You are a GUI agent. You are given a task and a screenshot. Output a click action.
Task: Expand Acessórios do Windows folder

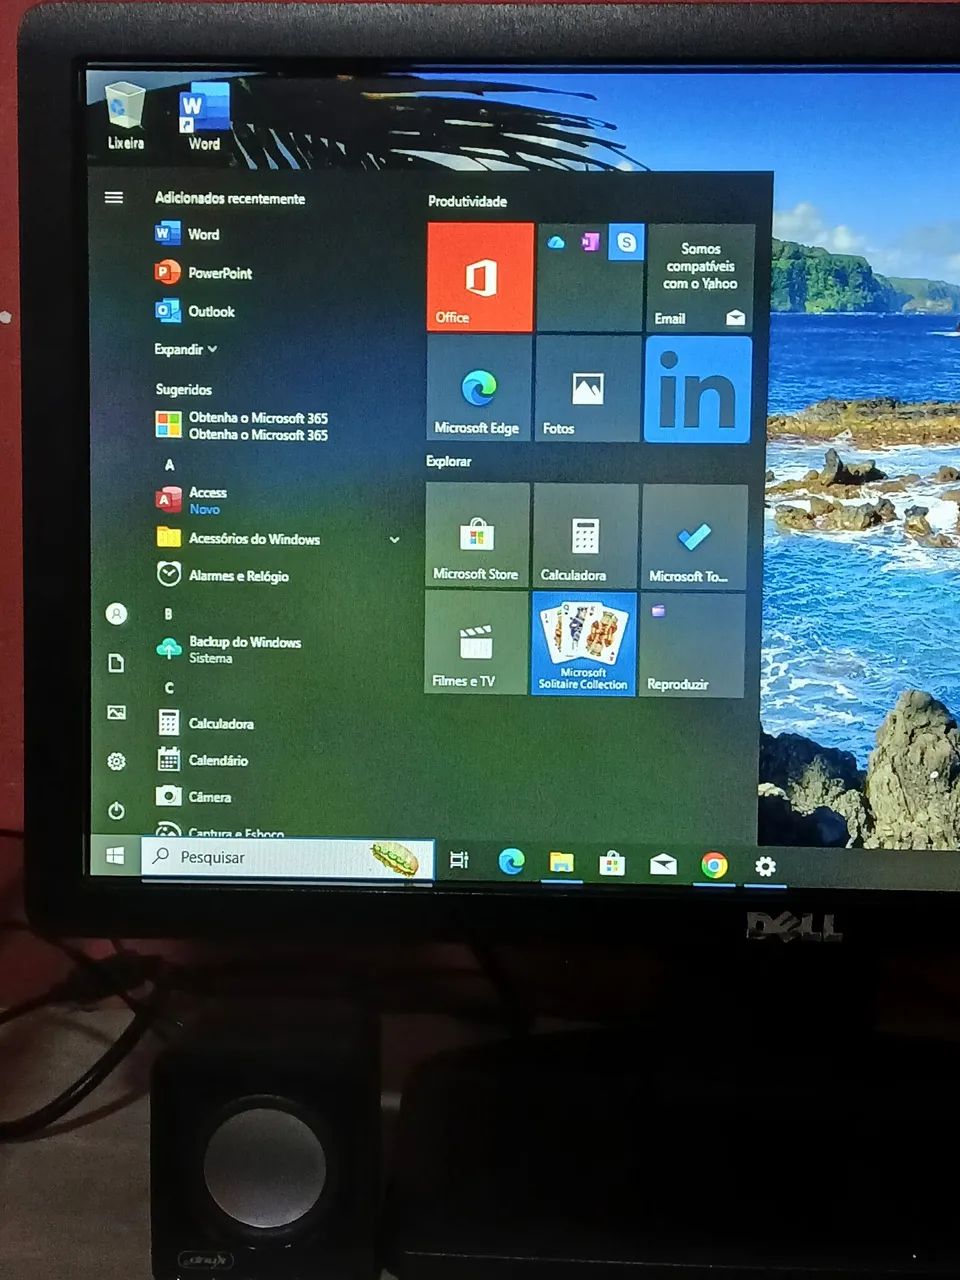pyautogui.click(x=394, y=540)
